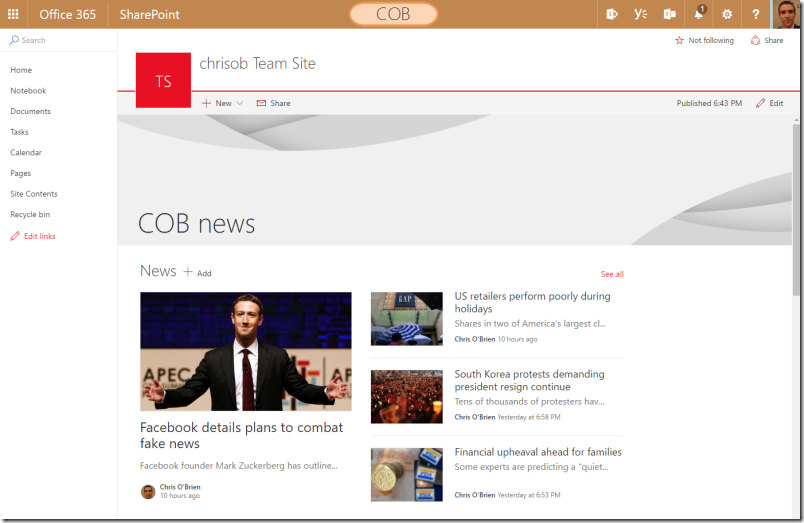Click the plus icon beside New
The width and height of the screenshot is (804, 523).
point(206,103)
